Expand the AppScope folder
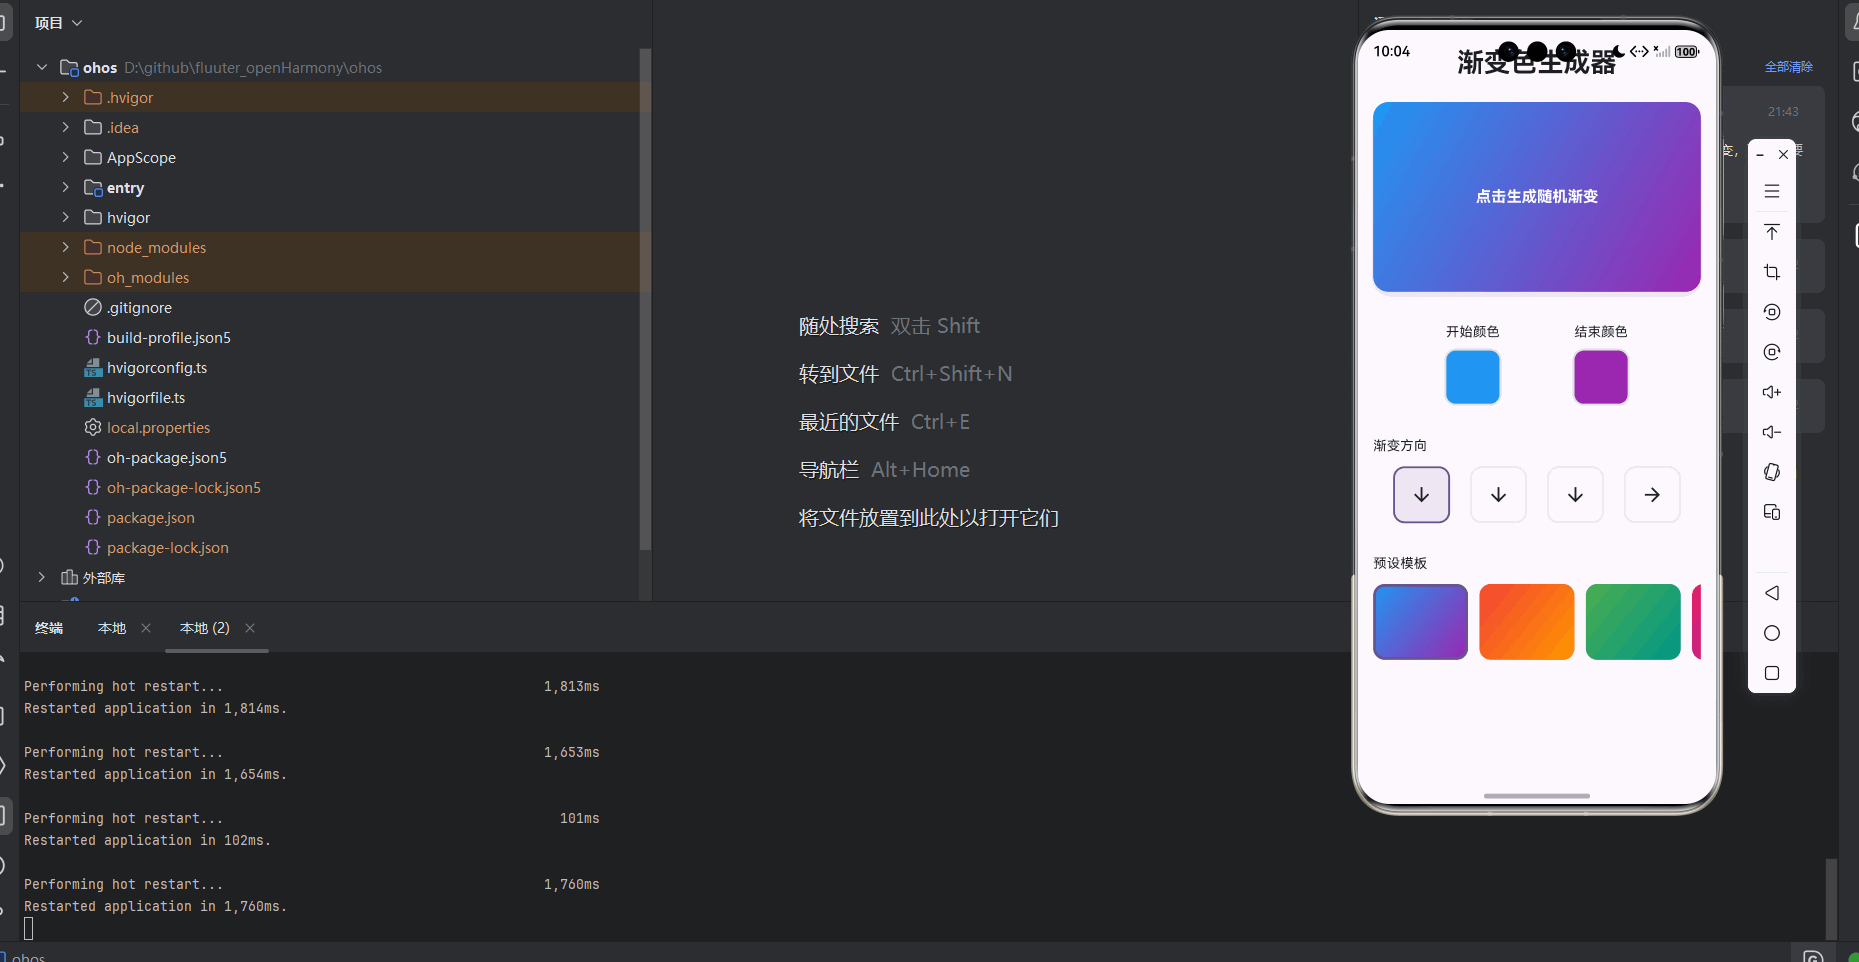The height and width of the screenshot is (962, 1859). point(66,157)
